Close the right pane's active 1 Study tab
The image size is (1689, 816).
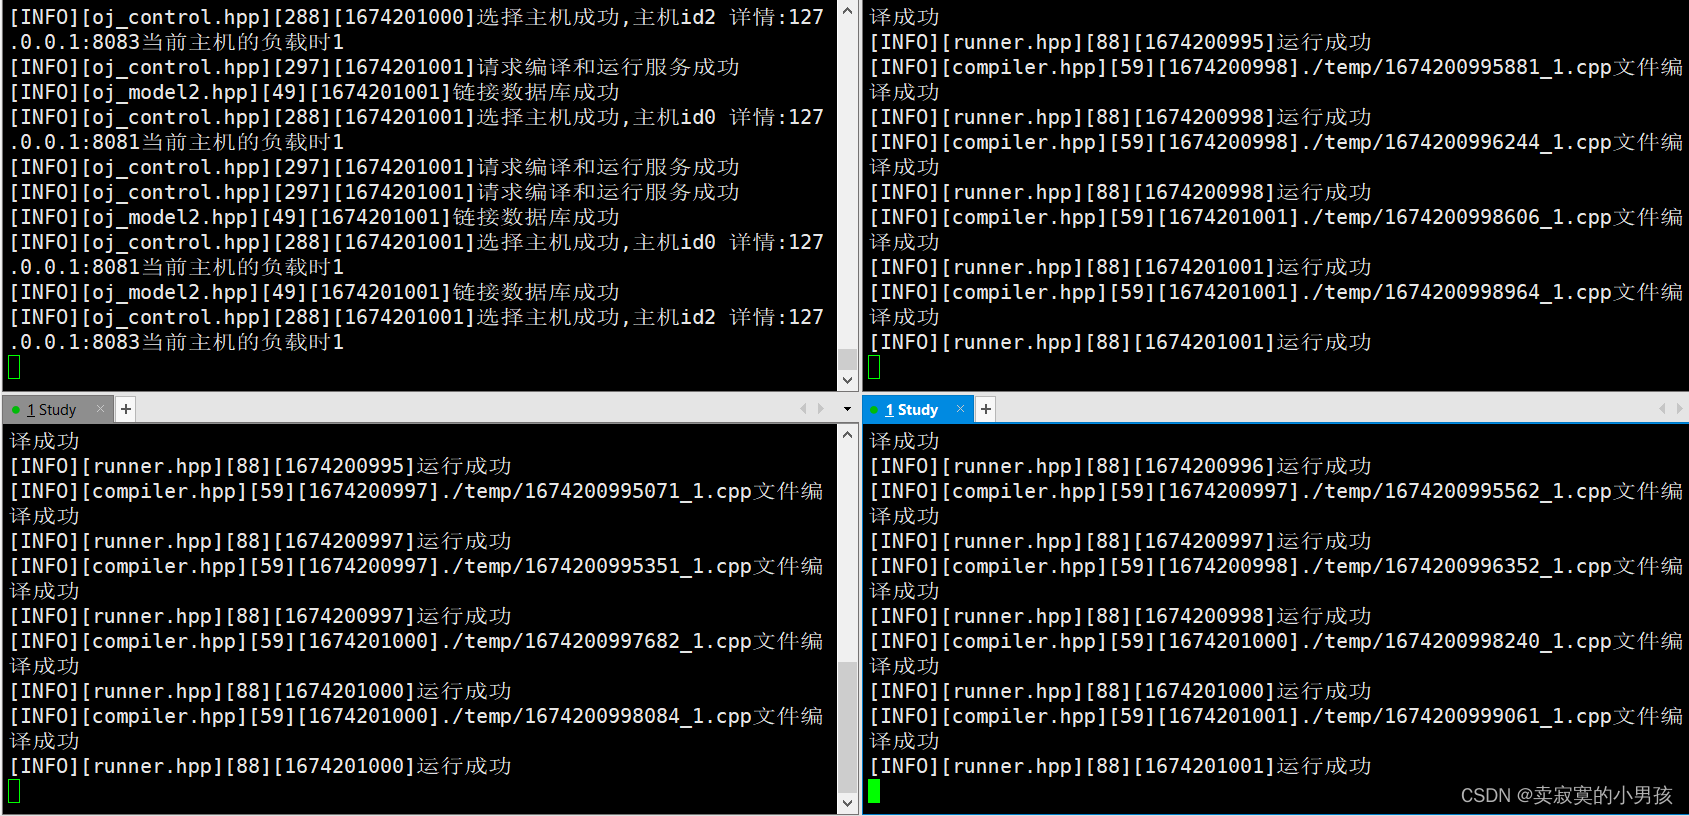click(960, 409)
